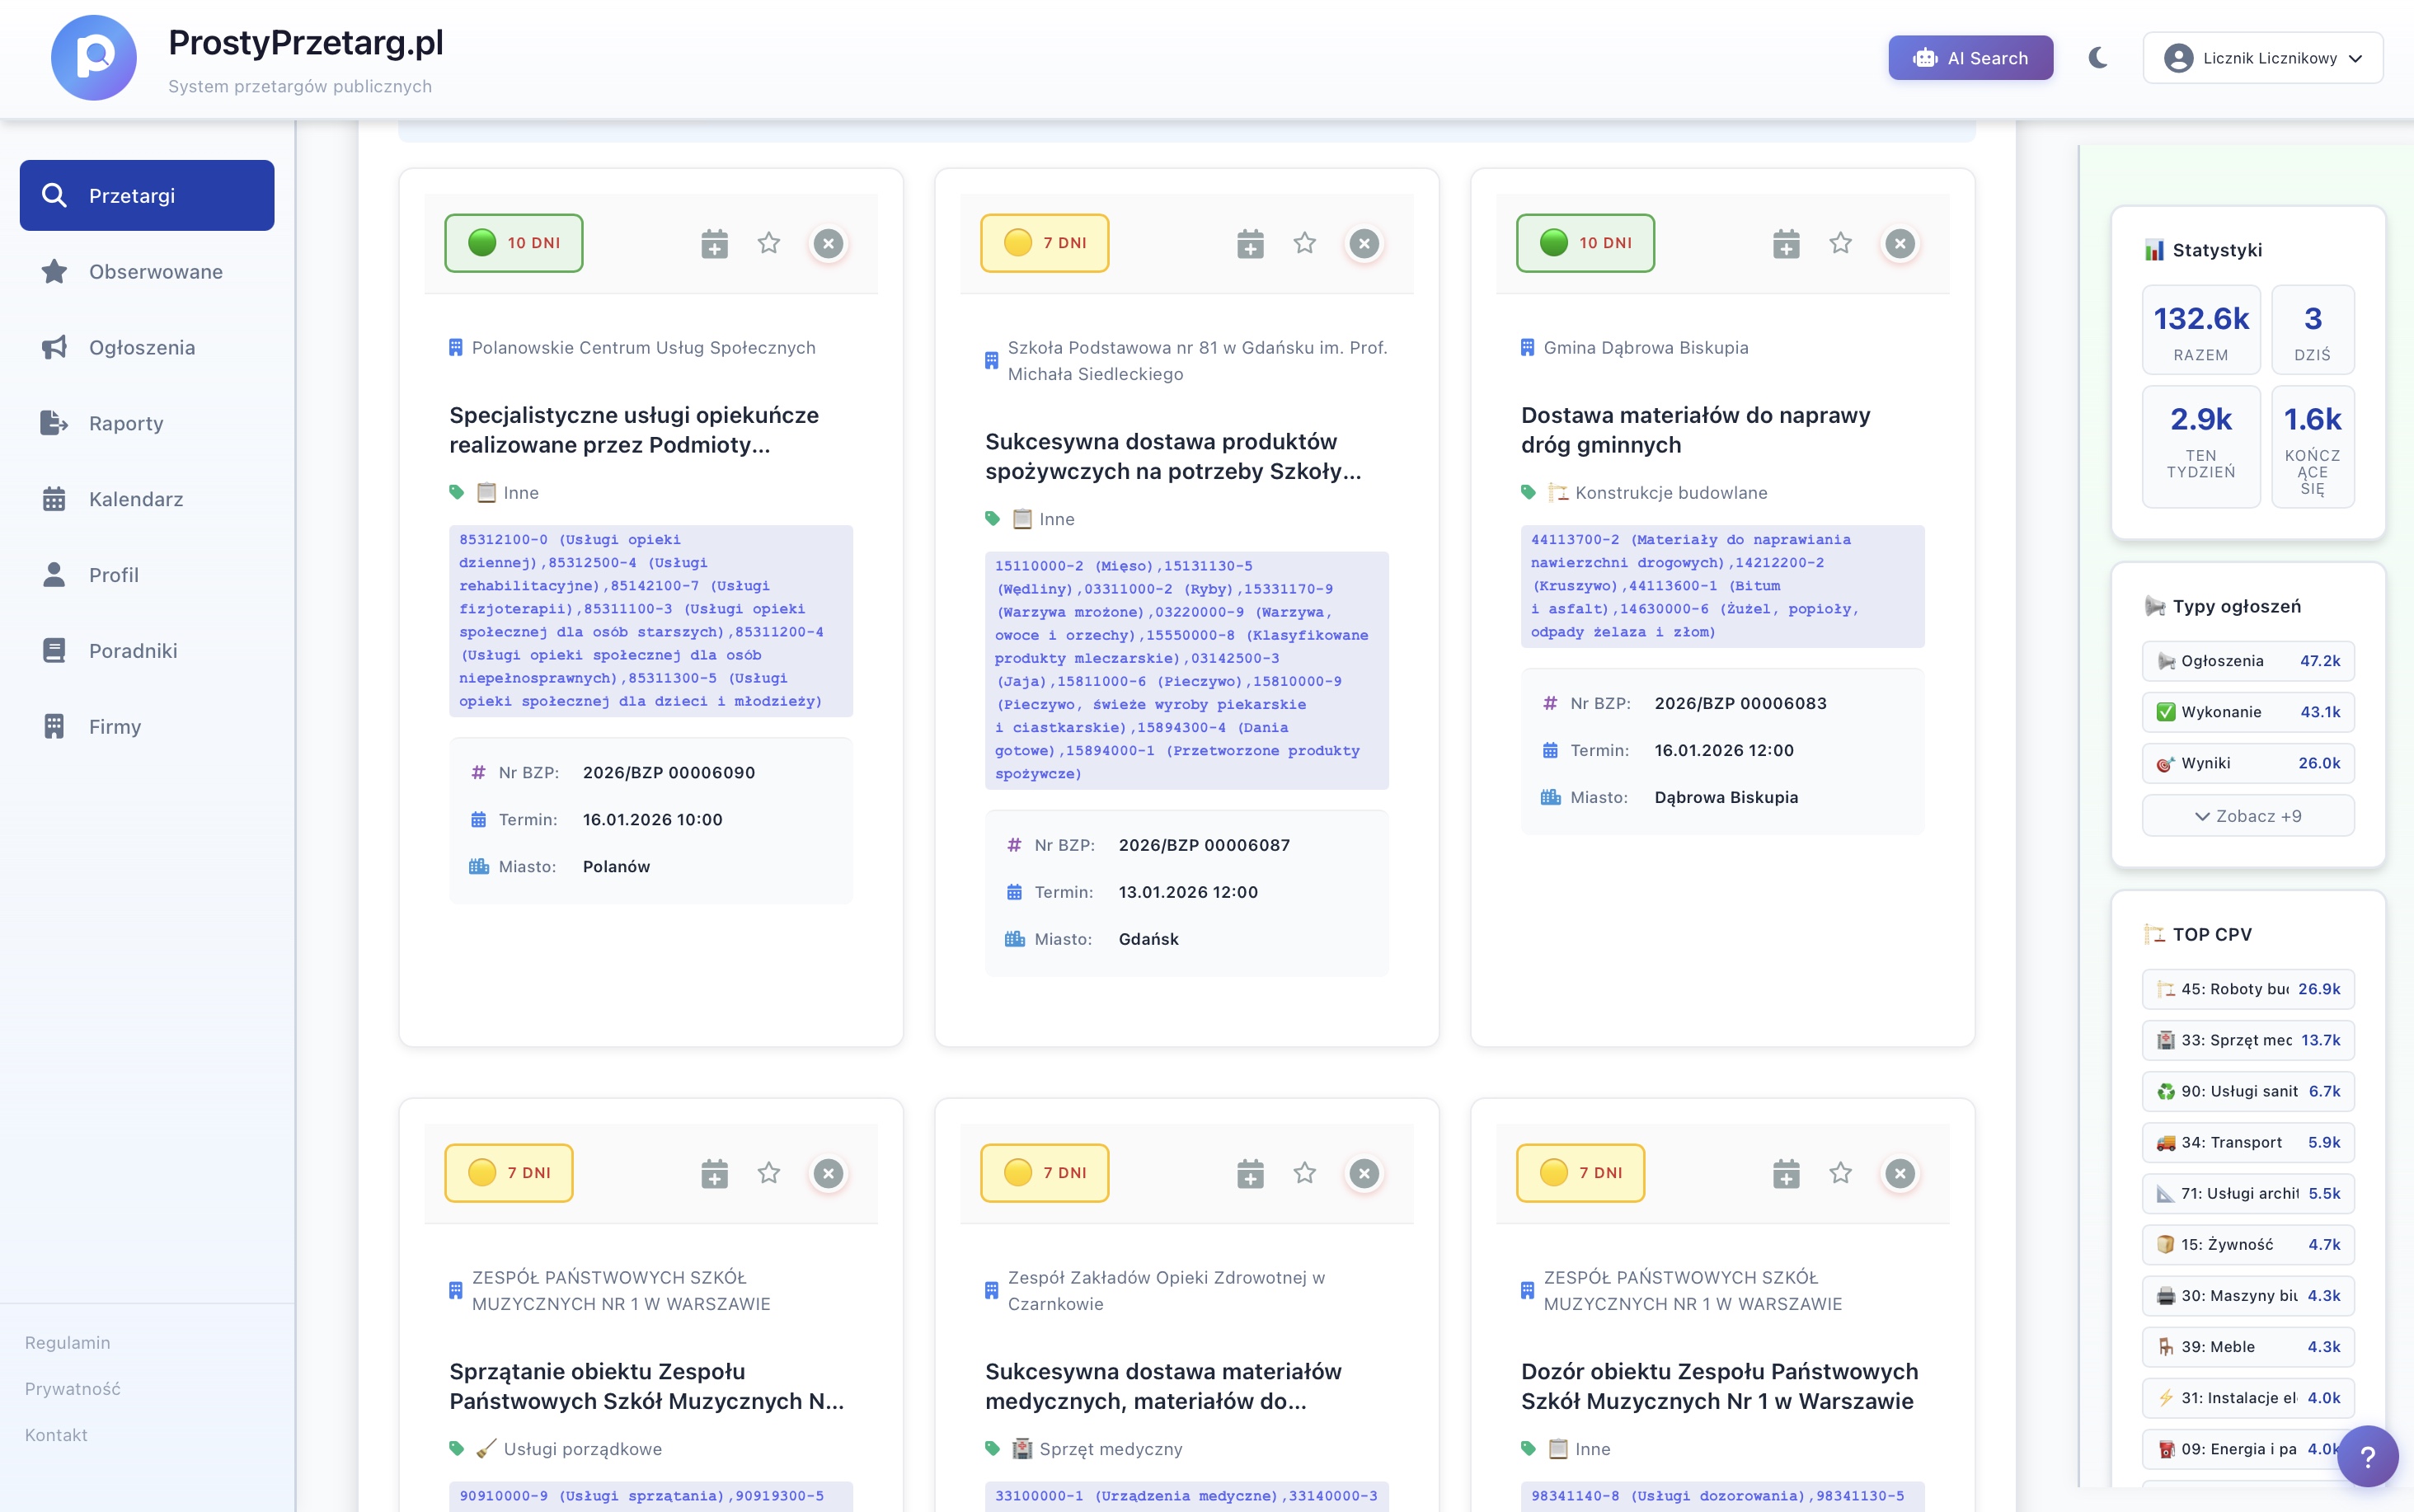
Task: Expand Zobacz +9 announcement types
Action: coord(2247,816)
